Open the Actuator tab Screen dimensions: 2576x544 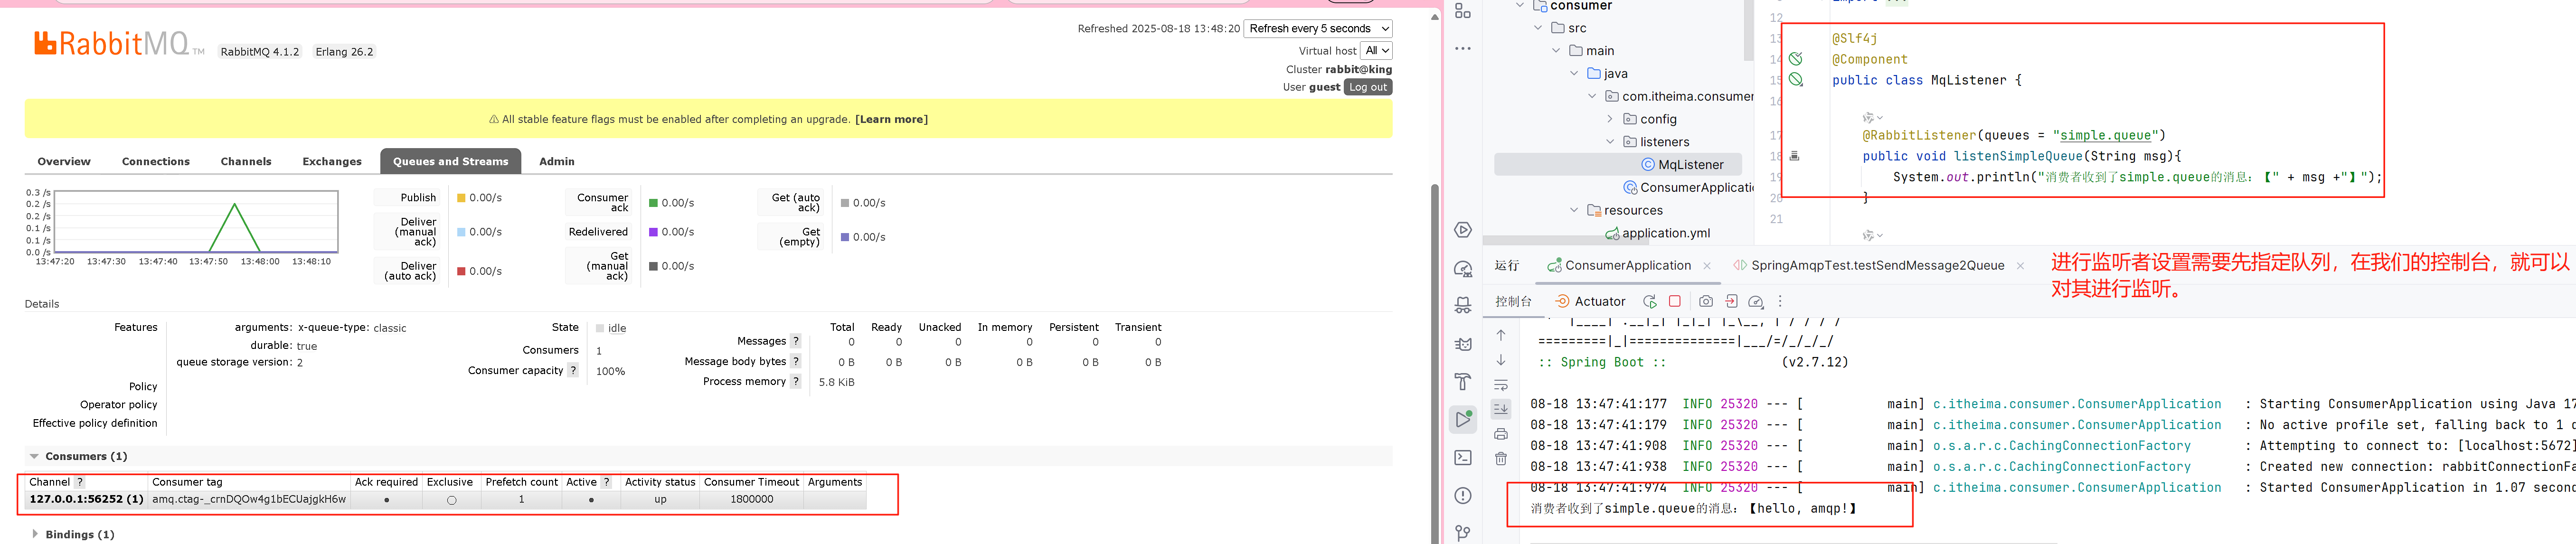(1590, 301)
